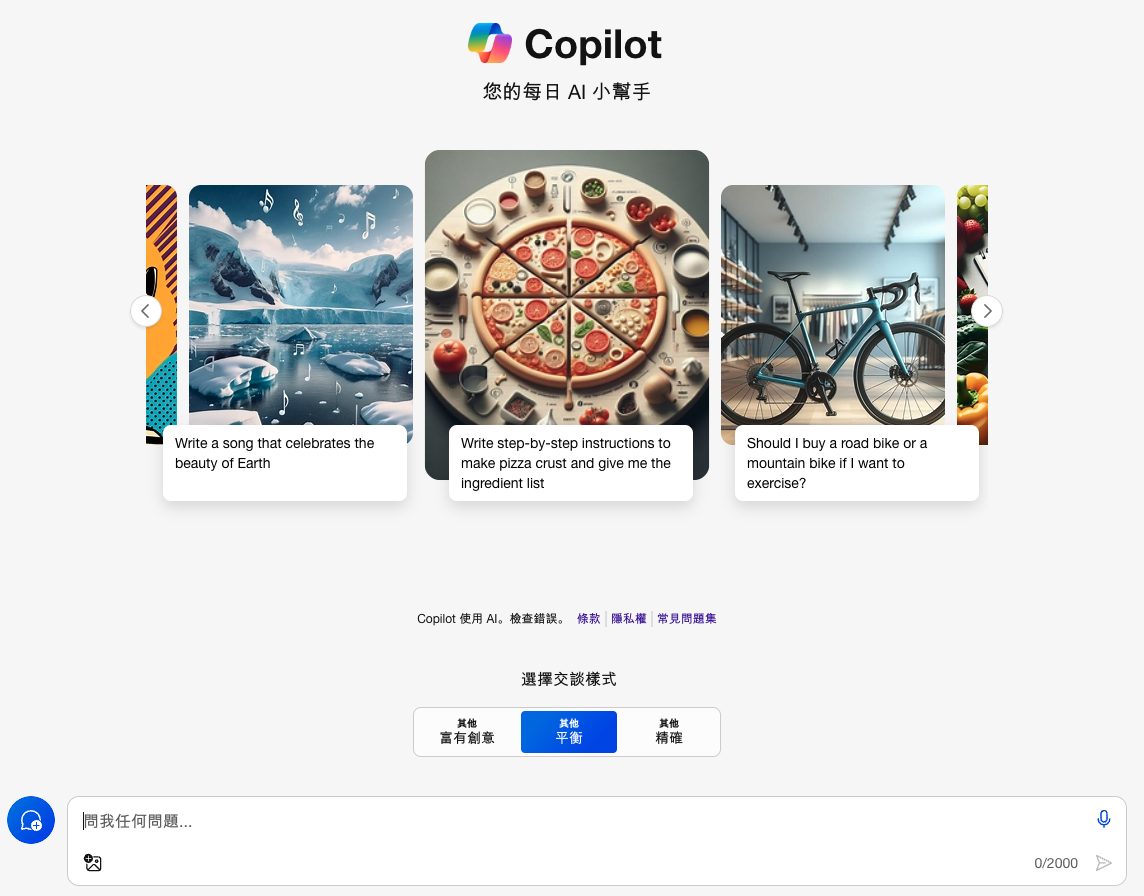Show next carousel suggestions
This screenshot has height=896, width=1144.
(986, 311)
